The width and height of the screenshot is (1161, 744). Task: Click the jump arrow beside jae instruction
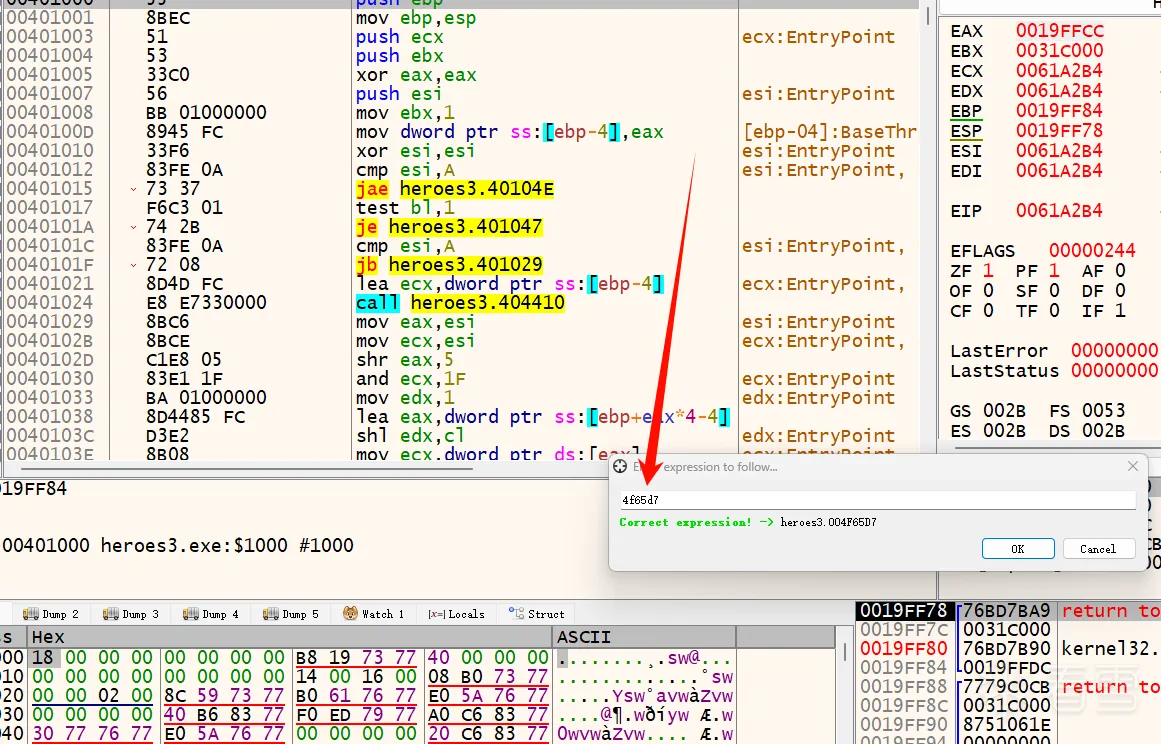[134, 189]
